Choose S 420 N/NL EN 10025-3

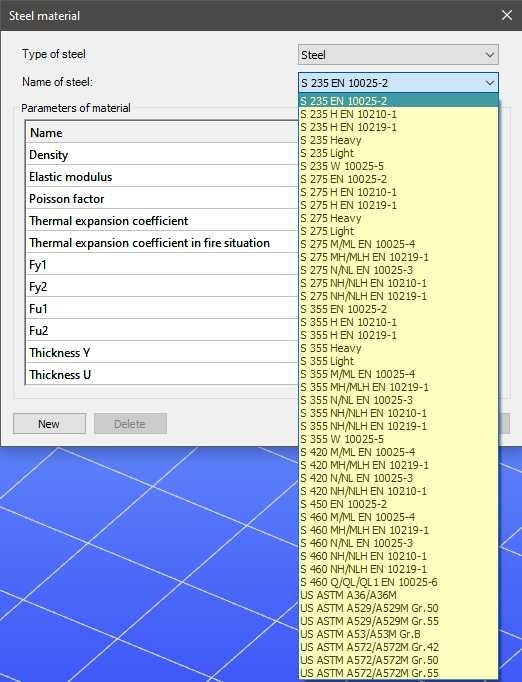(398, 478)
